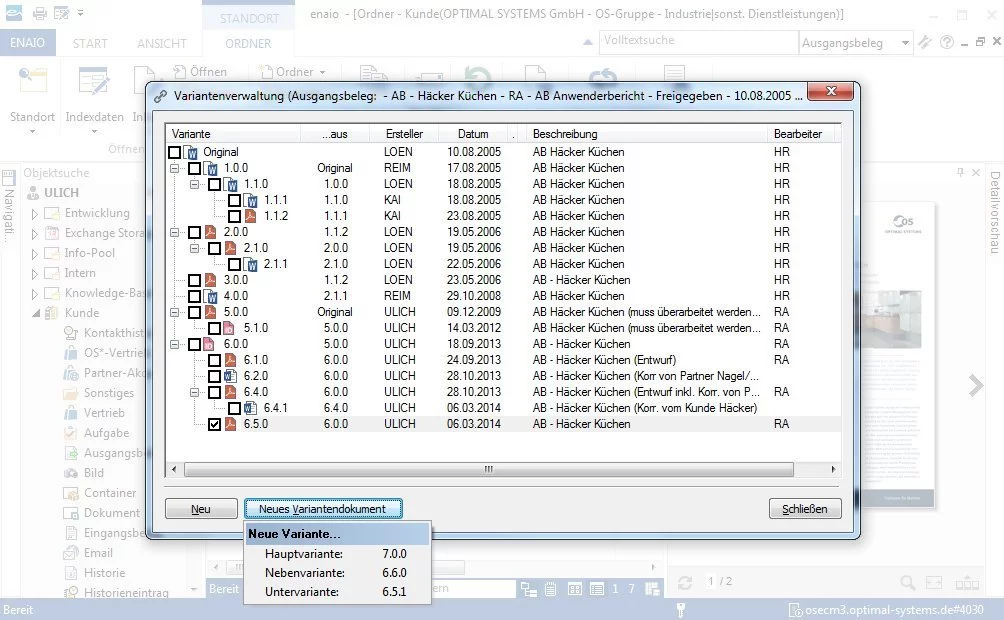
Task: Click the next page arrow in Detailvorschau
Action: pyautogui.click(x=975, y=386)
